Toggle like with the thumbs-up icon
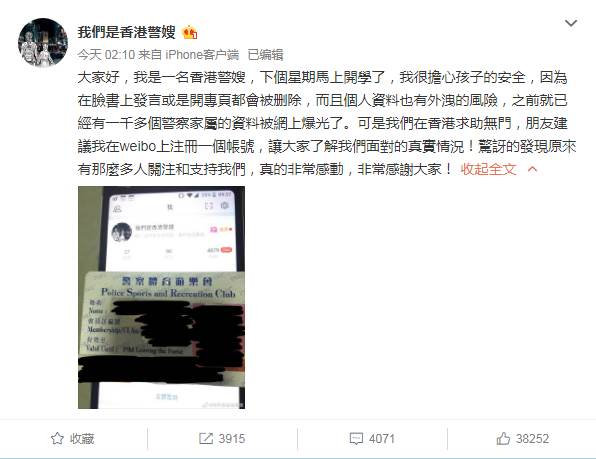 [x=503, y=438]
